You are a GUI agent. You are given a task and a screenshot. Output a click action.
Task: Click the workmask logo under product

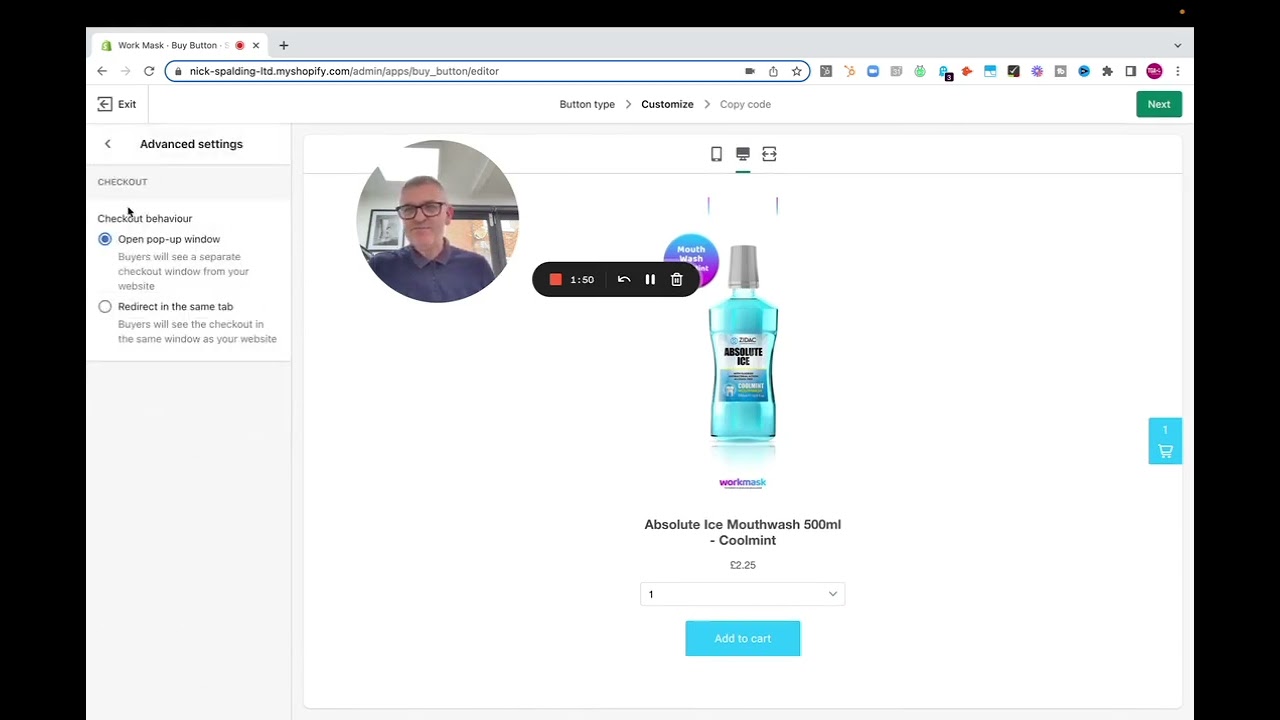click(x=743, y=482)
